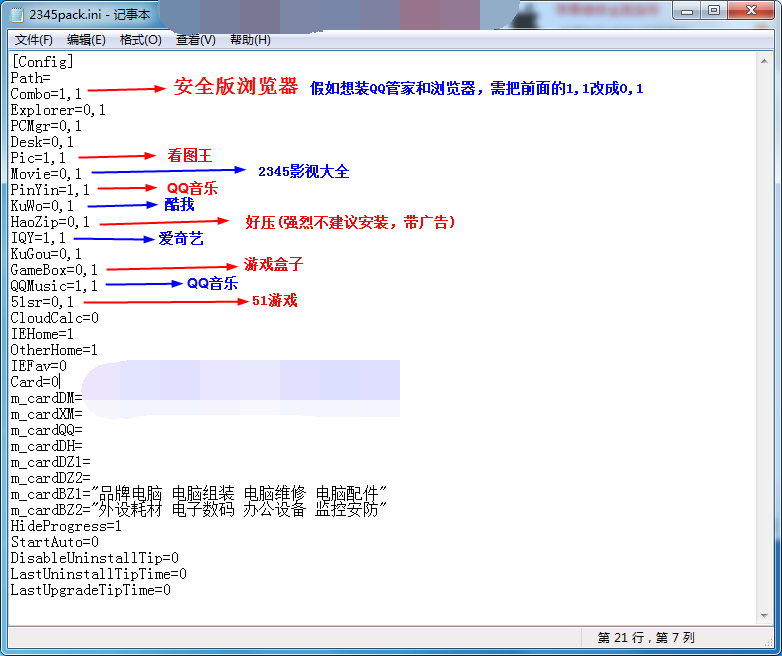Open the 编辑(E) menu
Screen dimensions: 782x656
pos(86,40)
